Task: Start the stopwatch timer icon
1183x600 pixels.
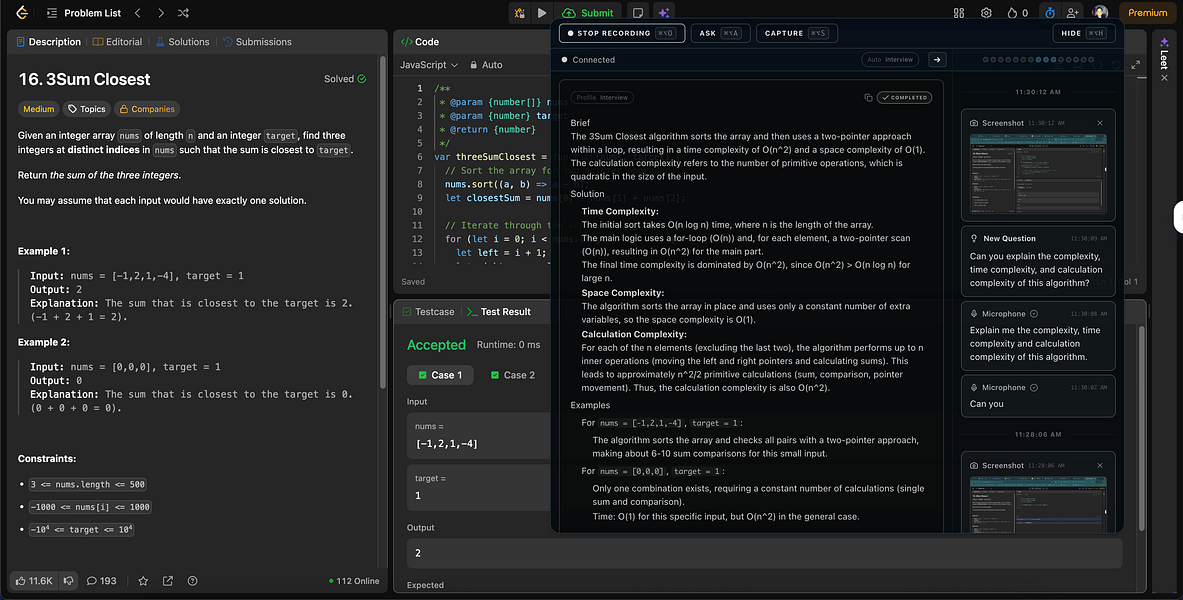Action: (1049, 13)
